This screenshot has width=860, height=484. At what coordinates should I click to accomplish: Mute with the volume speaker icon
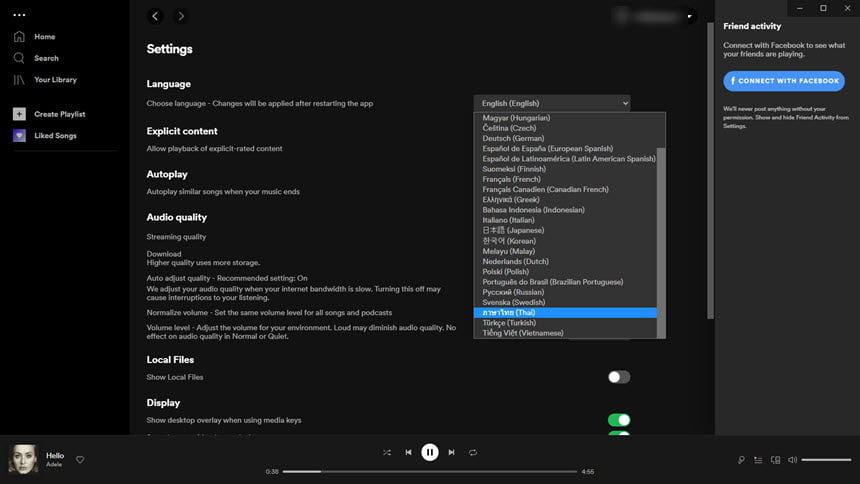793,460
